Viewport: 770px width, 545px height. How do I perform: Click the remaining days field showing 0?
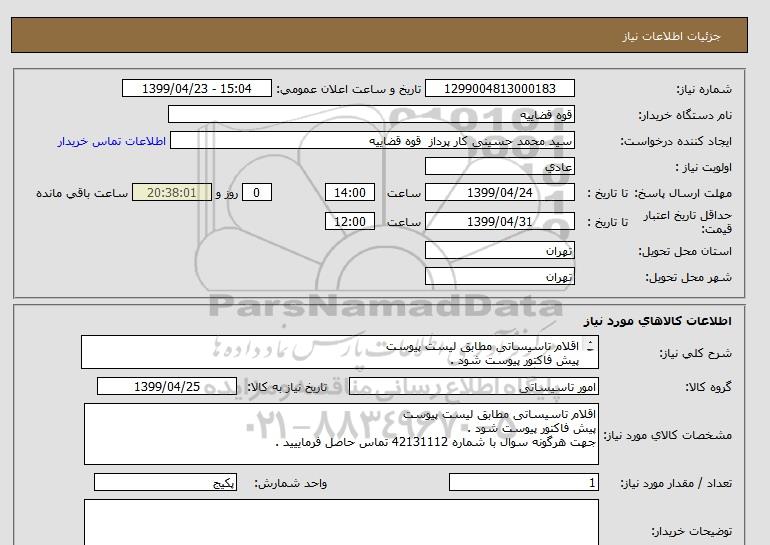pyautogui.click(x=256, y=193)
